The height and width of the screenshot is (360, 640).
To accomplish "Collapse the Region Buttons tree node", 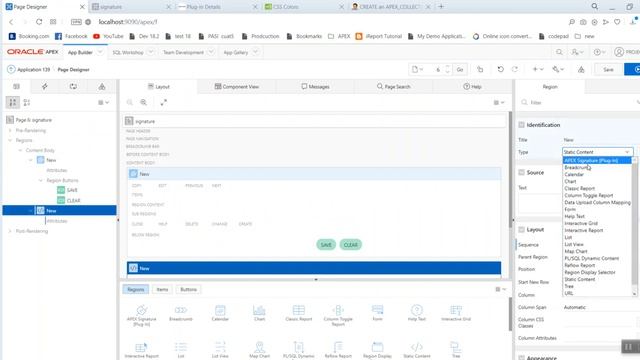I will click(x=40, y=180).
